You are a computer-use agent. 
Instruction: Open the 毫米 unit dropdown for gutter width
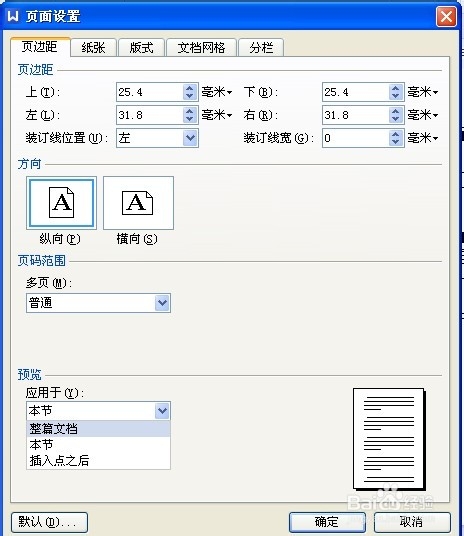pos(423,138)
